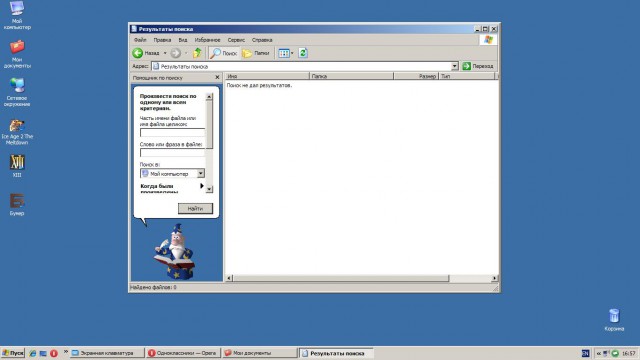Click Show Desktop quick launch icon

pyautogui.click(x=43, y=353)
